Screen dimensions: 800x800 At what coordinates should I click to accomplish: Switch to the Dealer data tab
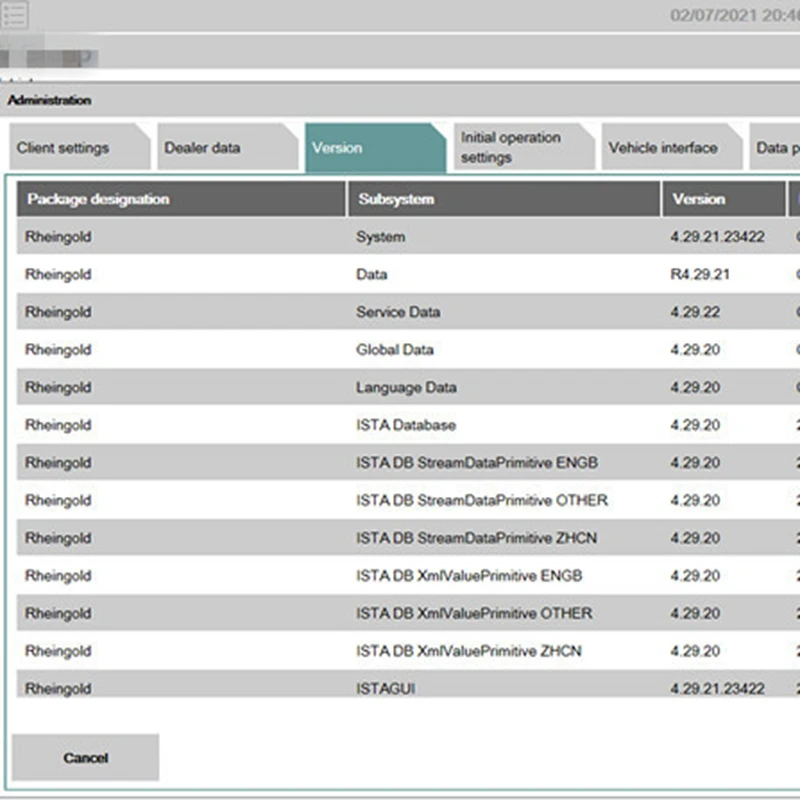pyautogui.click(x=228, y=147)
